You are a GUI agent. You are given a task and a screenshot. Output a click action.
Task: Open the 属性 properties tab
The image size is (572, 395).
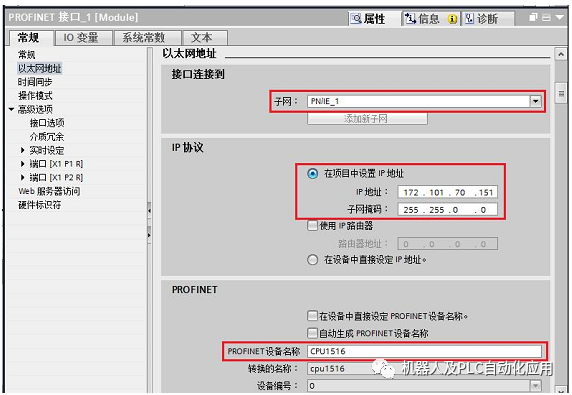tap(373, 19)
